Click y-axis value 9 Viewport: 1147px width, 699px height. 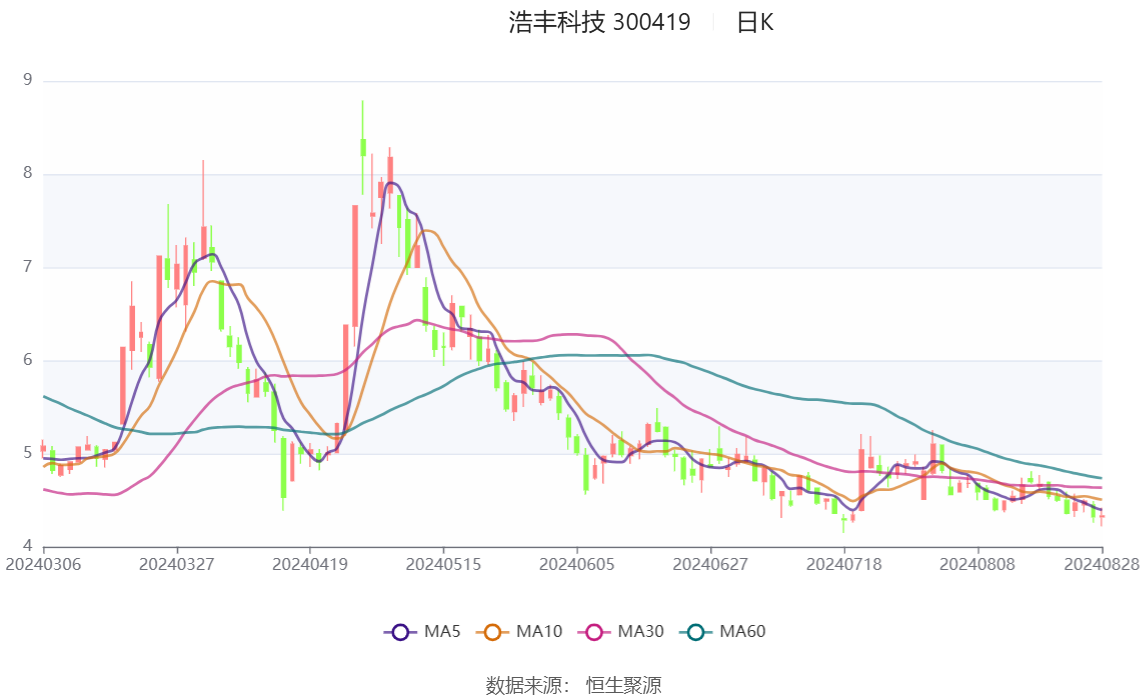pos(28,80)
